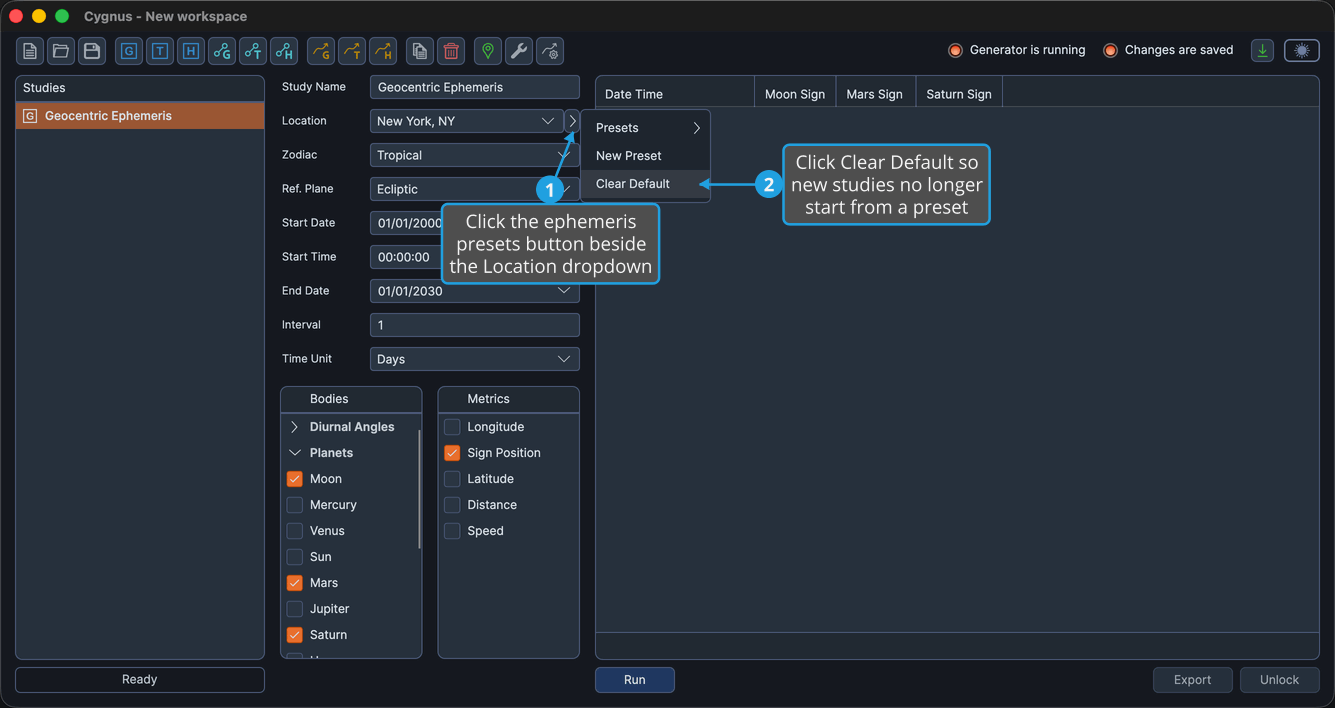Click the Mars Sign column header

point(875,94)
